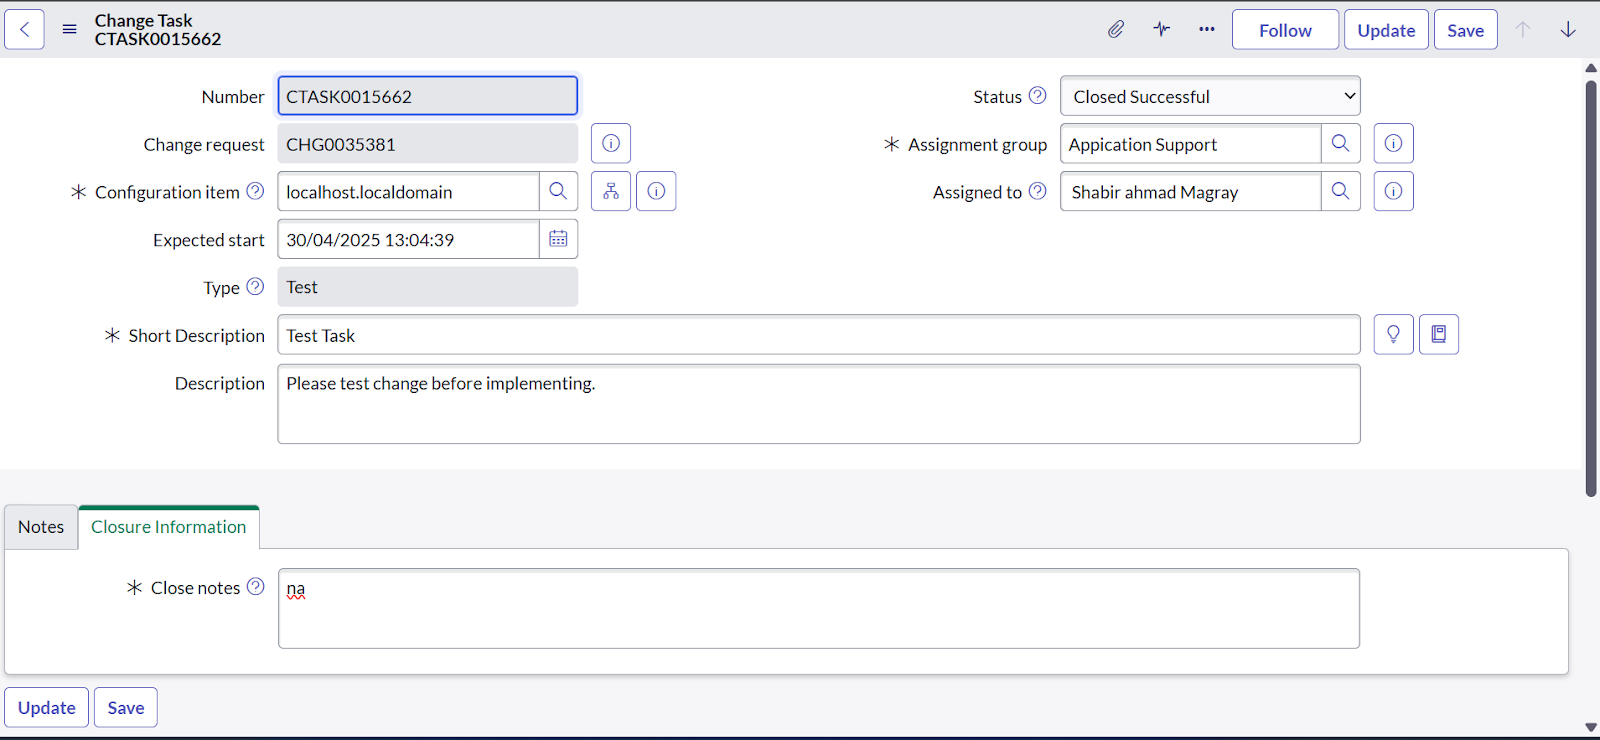Open the more options ellipsis menu
Image resolution: width=1600 pixels, height=740 pixels.
pyautogui.click(x=1207, y=29)
